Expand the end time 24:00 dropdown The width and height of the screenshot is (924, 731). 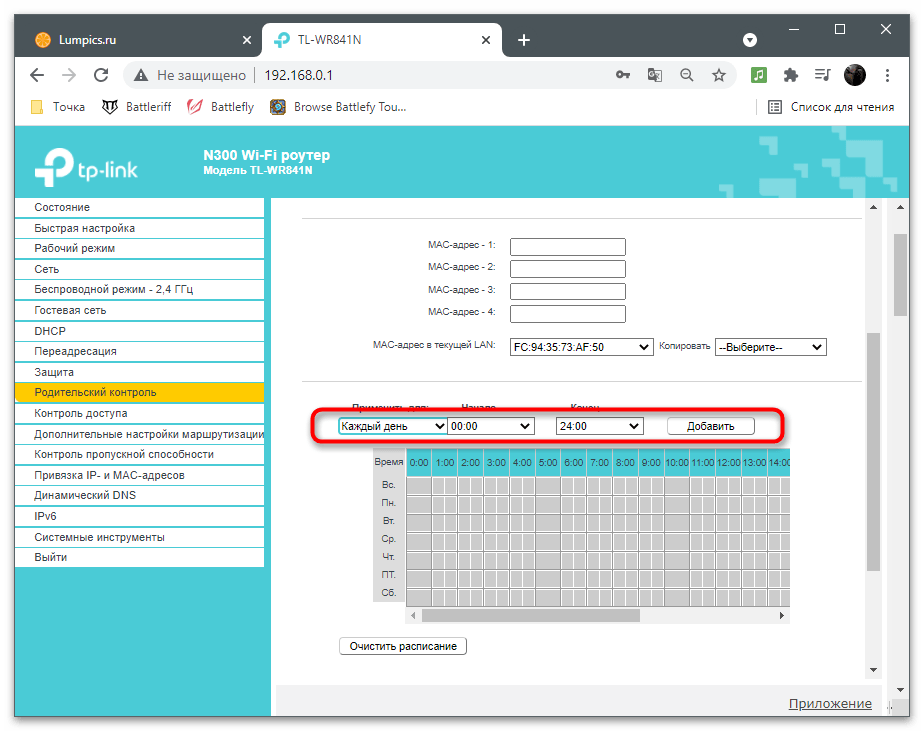point(599,426)
